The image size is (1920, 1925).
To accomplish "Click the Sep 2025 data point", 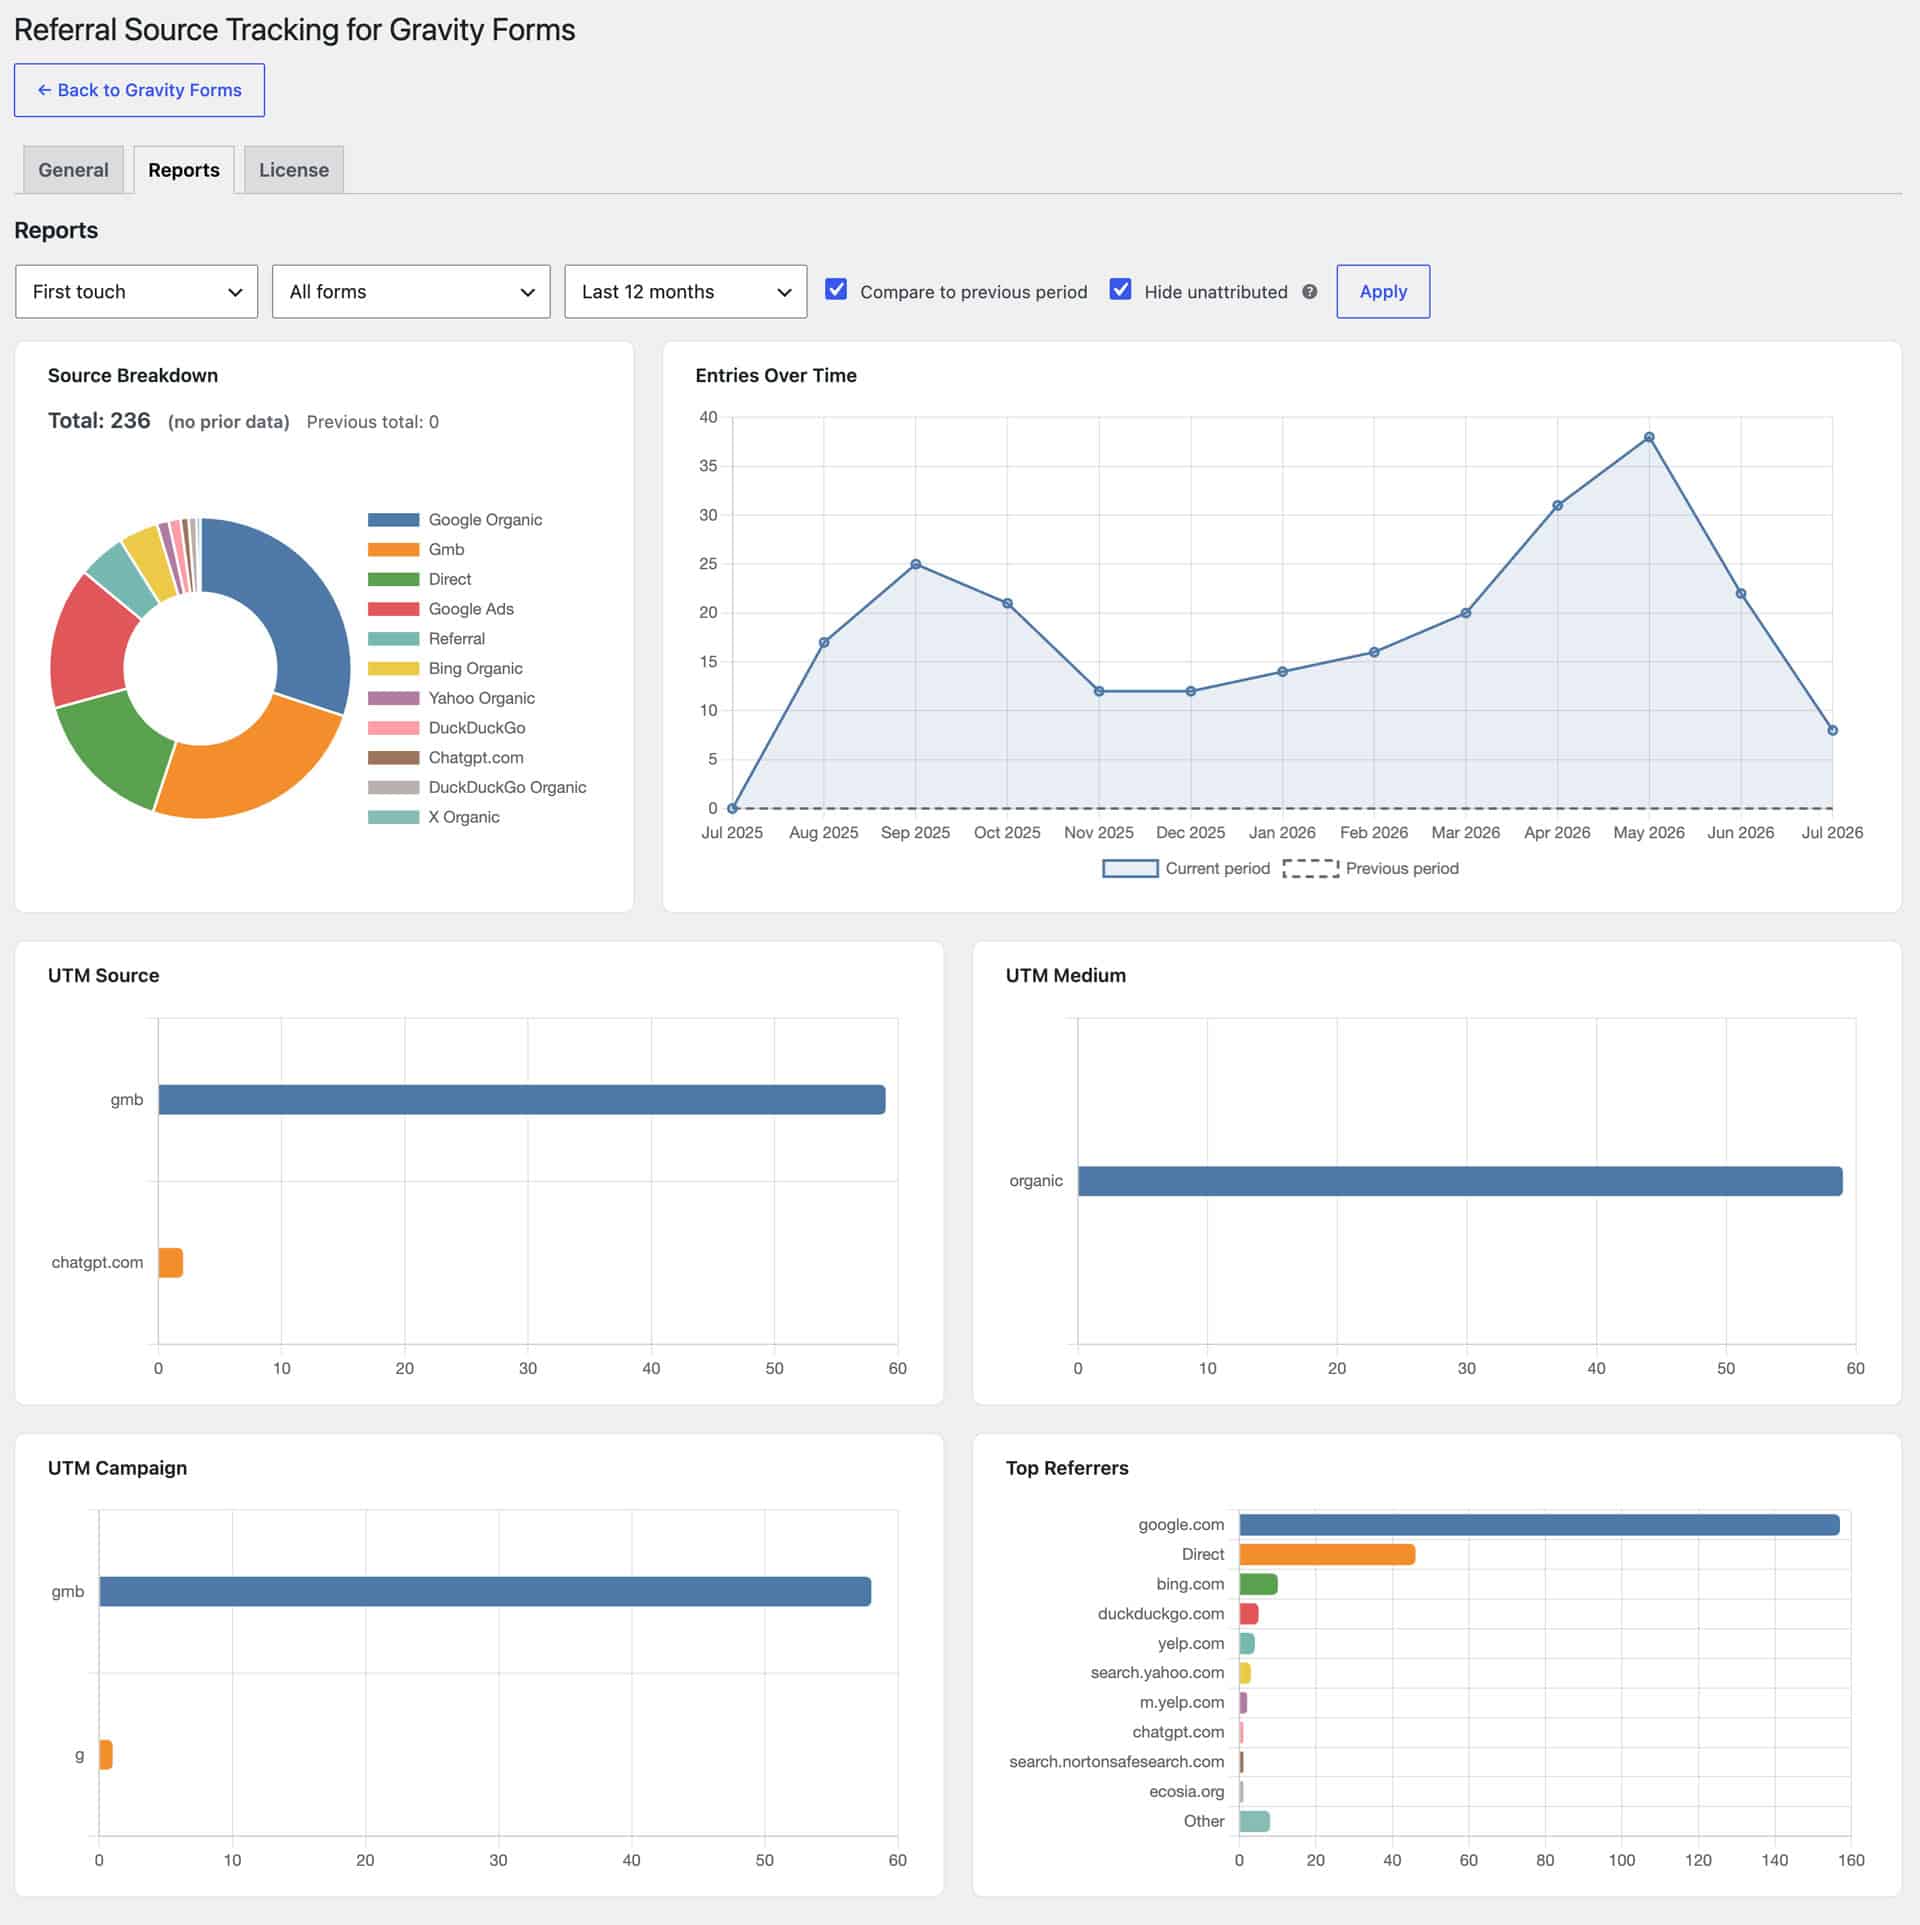I will point(915,564).
